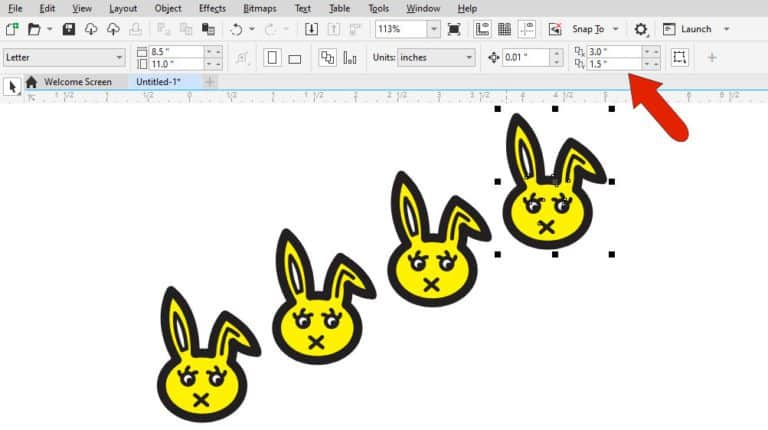Click the Treat as filled bounding box icon

679,57
